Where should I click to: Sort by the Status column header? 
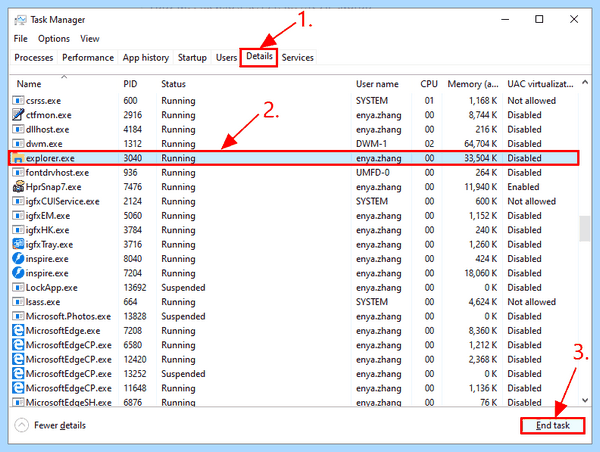[173, 84]
